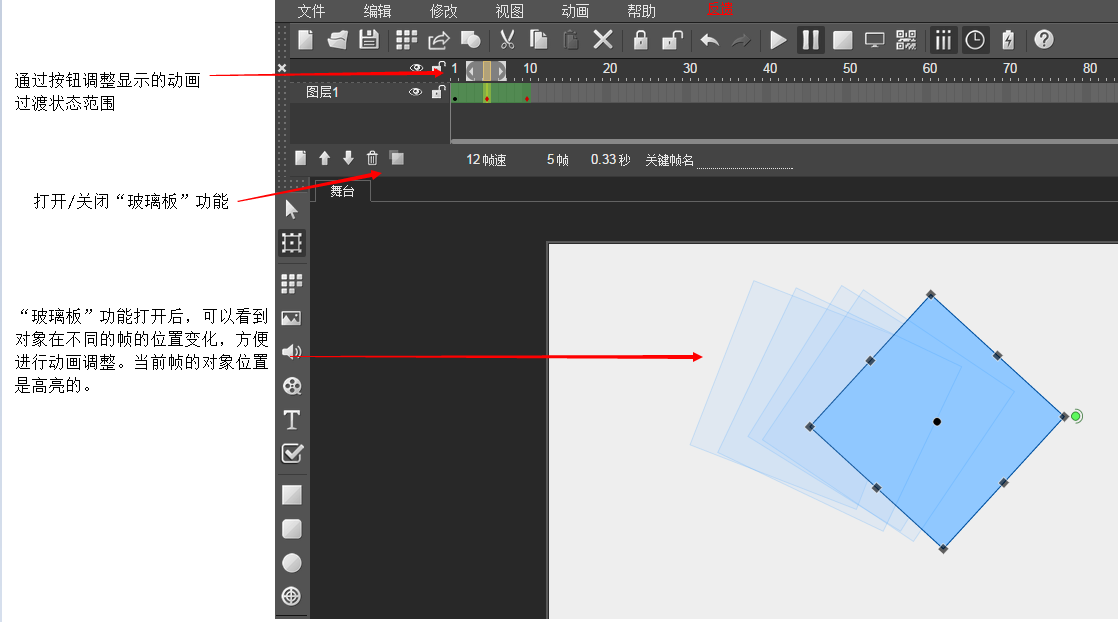
Task: Hide 图层1 using its eye icon
Action: (x=416, y=92)
